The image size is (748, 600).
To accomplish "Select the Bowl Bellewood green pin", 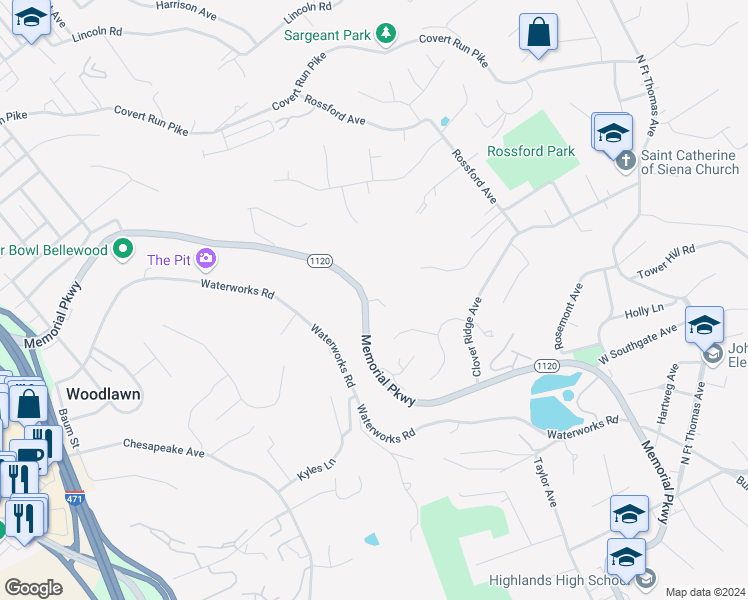I will click(x=123, y=248).
